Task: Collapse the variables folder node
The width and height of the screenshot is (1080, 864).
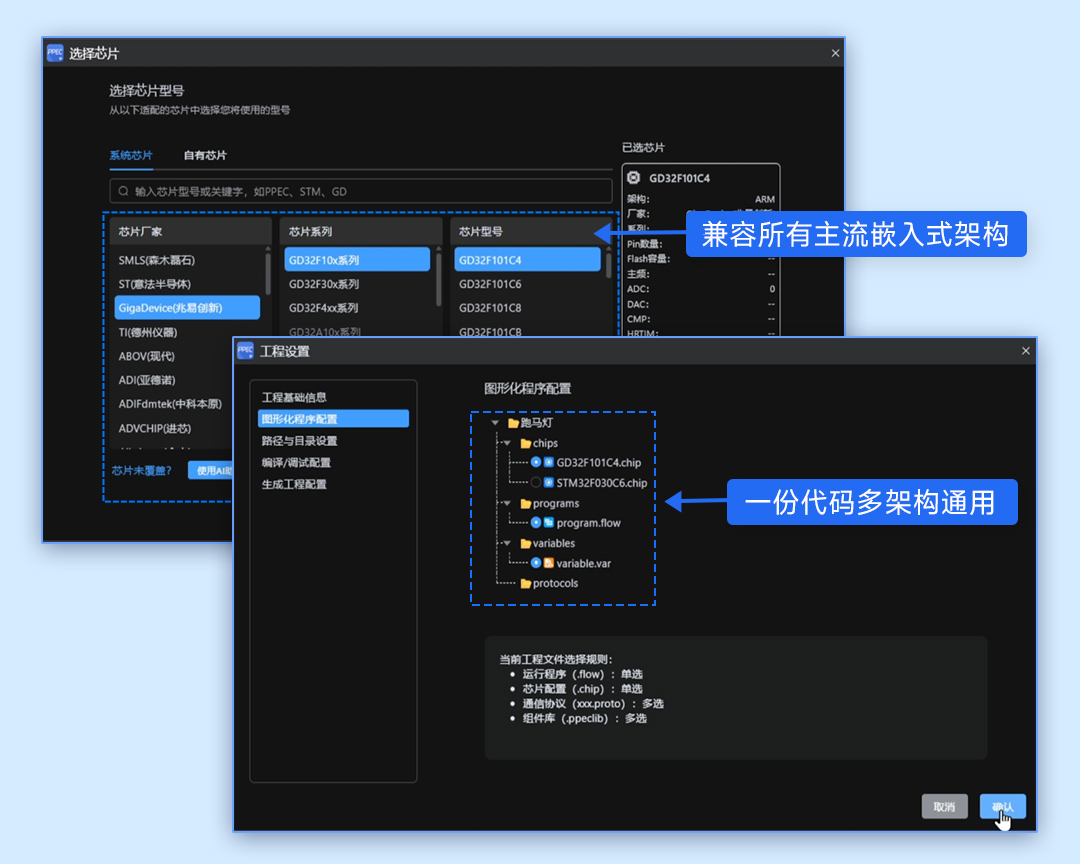Action: pos(507,544)
